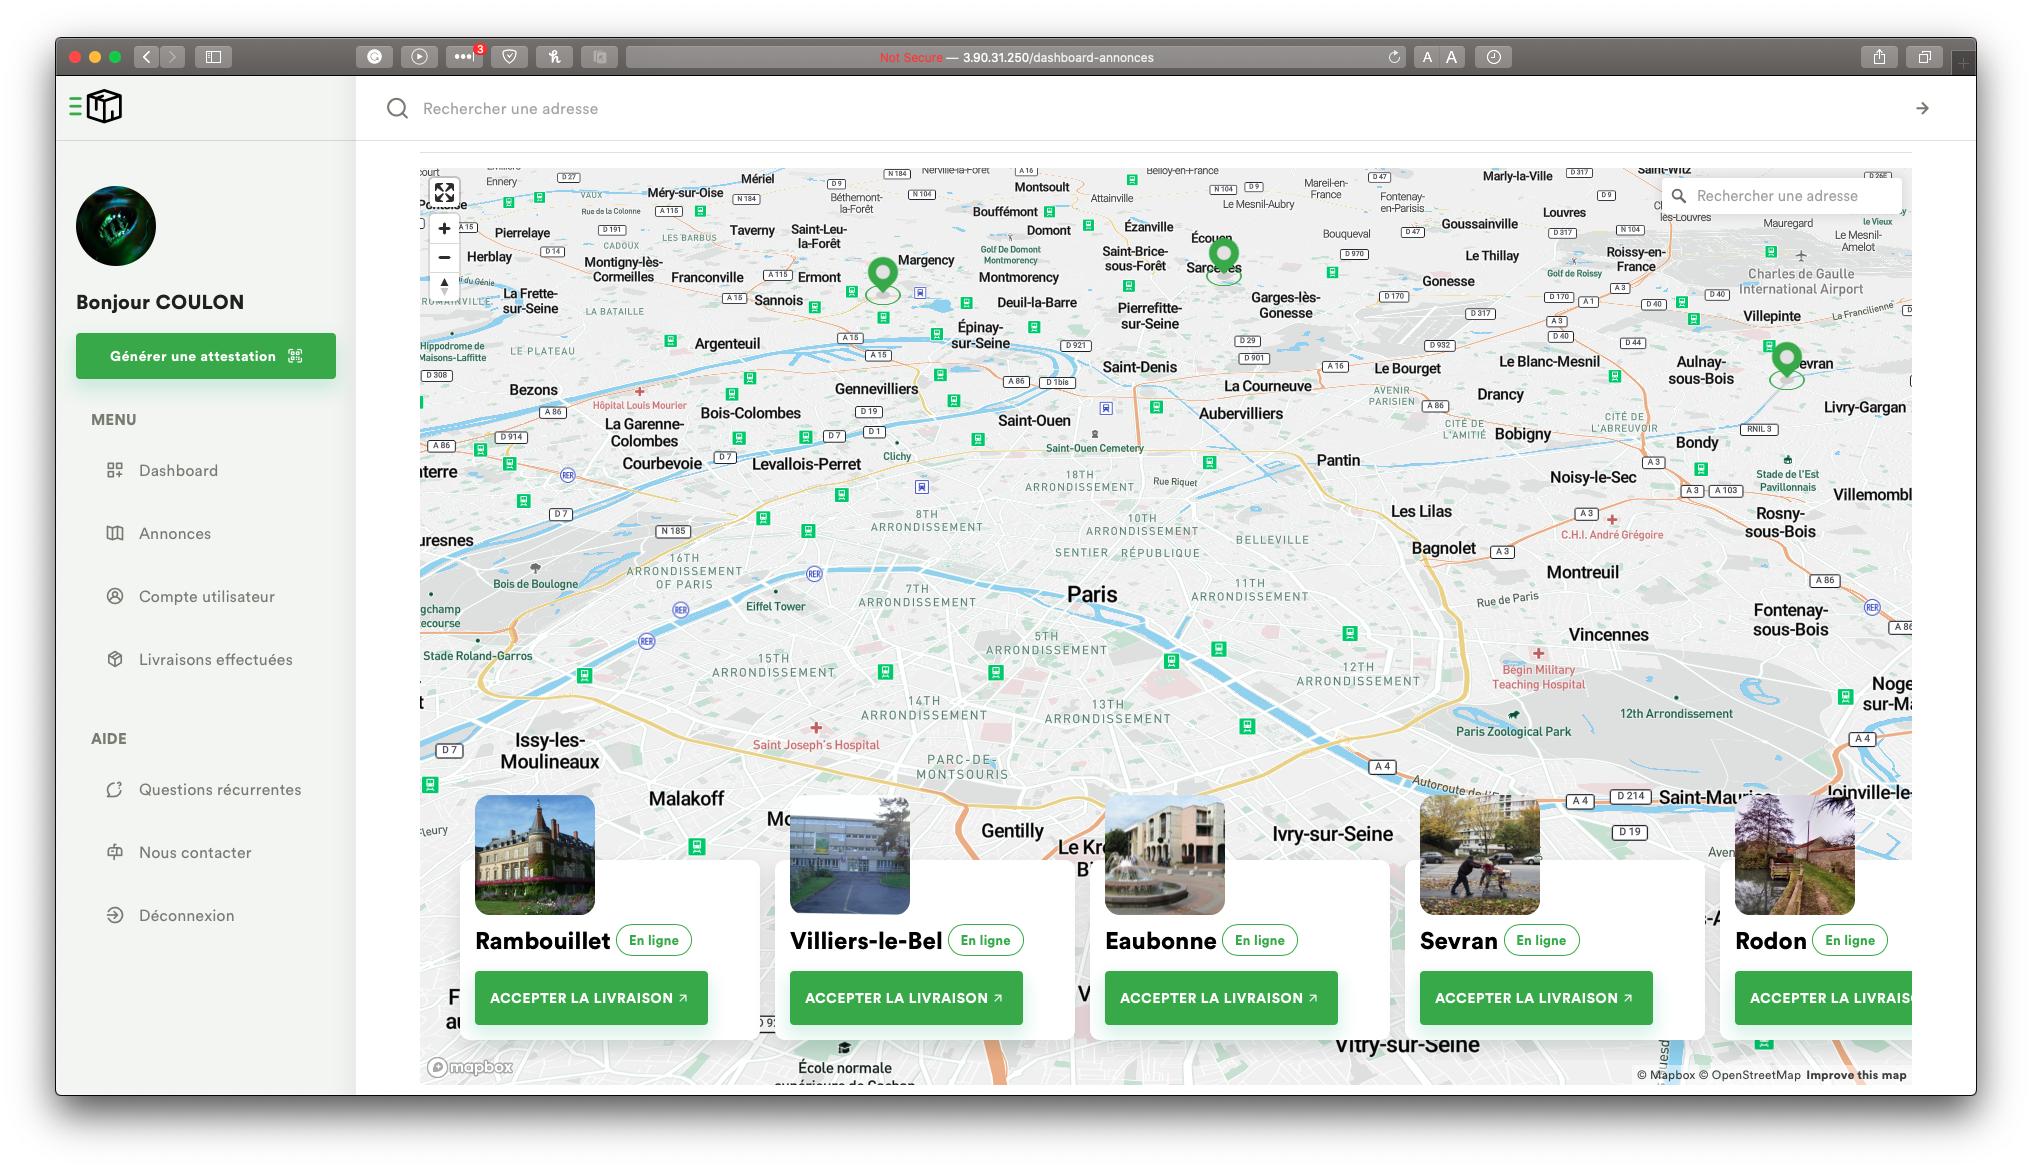The height and width of the screenshot is (1169, 2032).
Task: Open the Dashboard menu item
Action: [178, 471]
